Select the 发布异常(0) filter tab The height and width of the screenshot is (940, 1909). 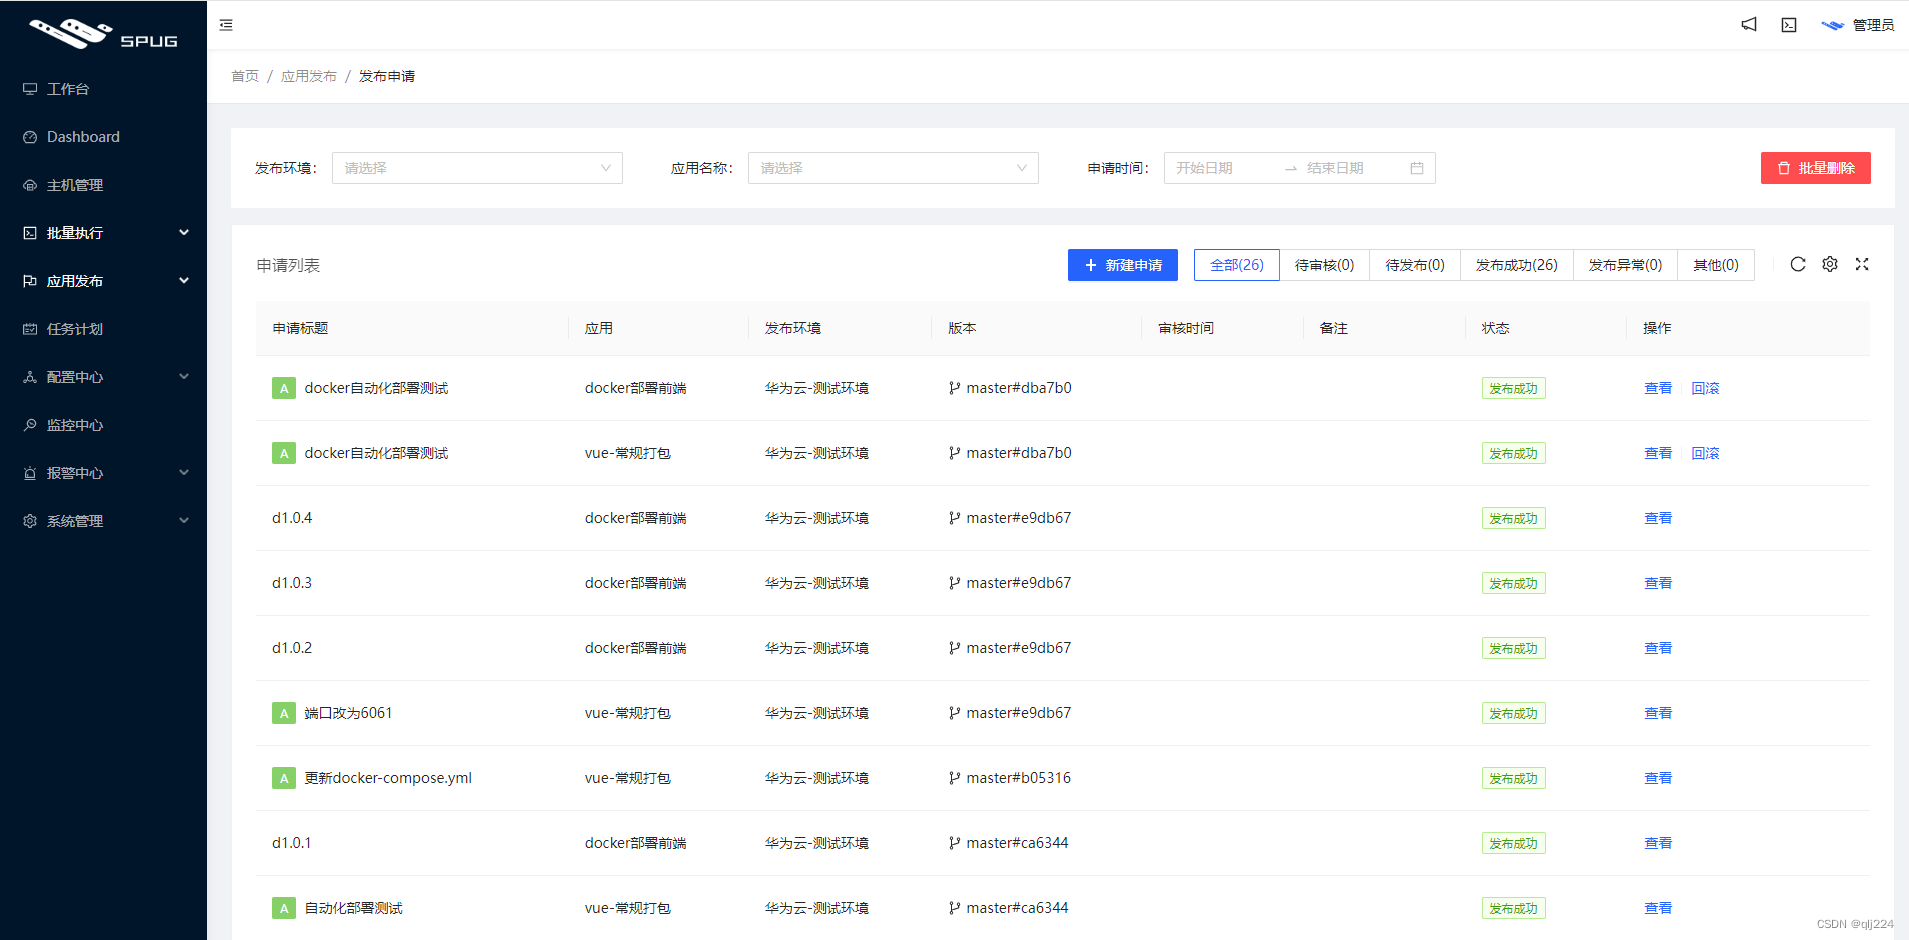coord(1625,265)
